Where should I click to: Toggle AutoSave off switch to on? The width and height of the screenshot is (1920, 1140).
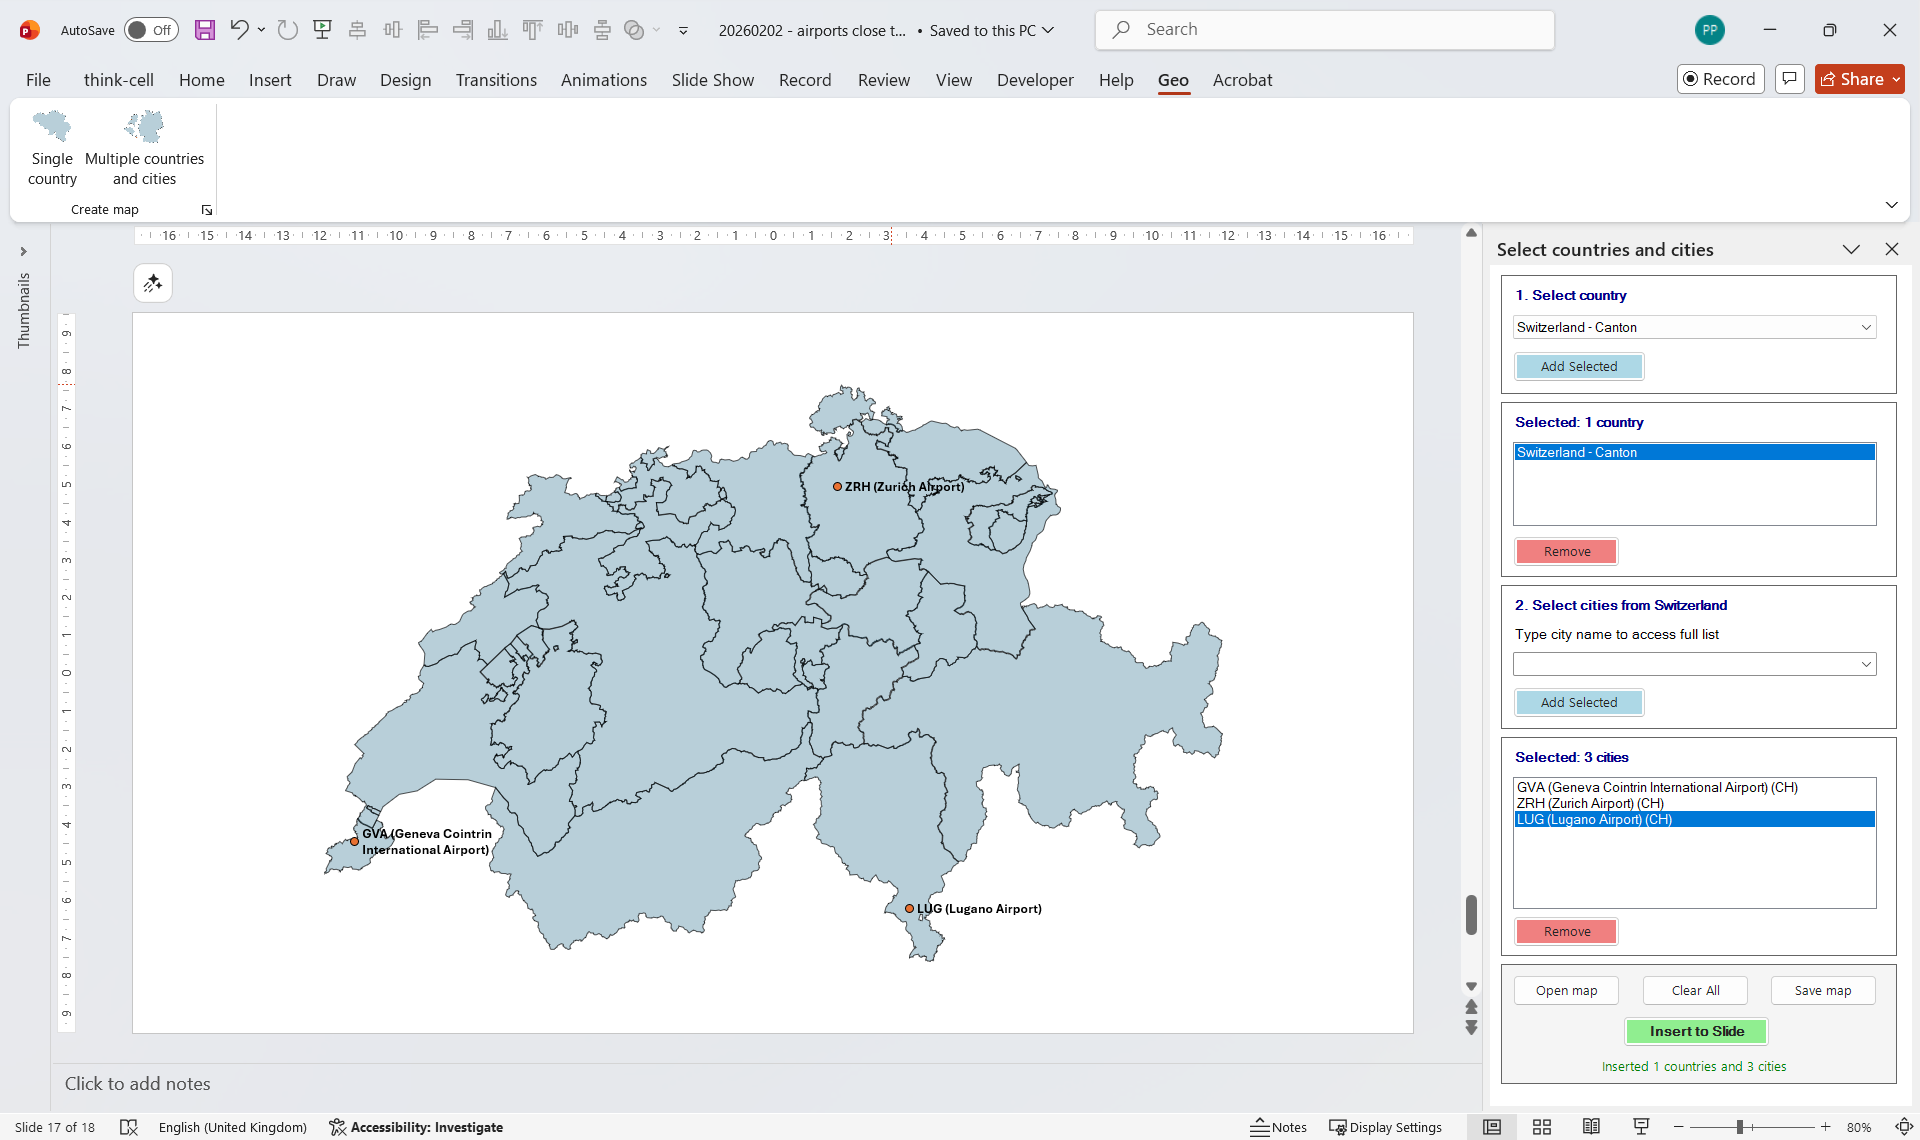point(150,30)
